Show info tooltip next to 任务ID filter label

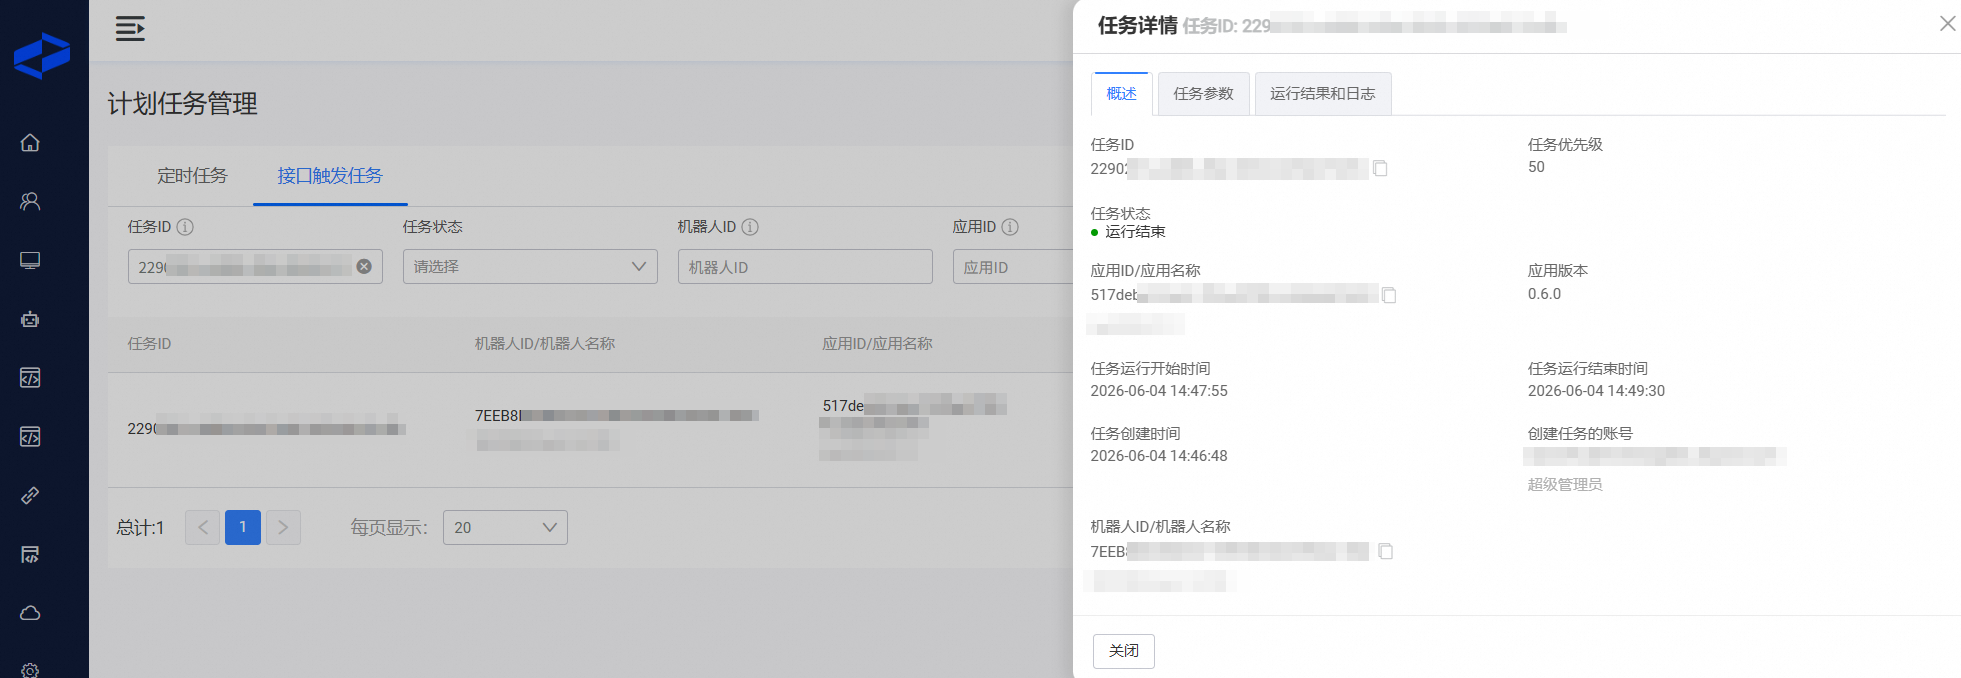[185, 227]
